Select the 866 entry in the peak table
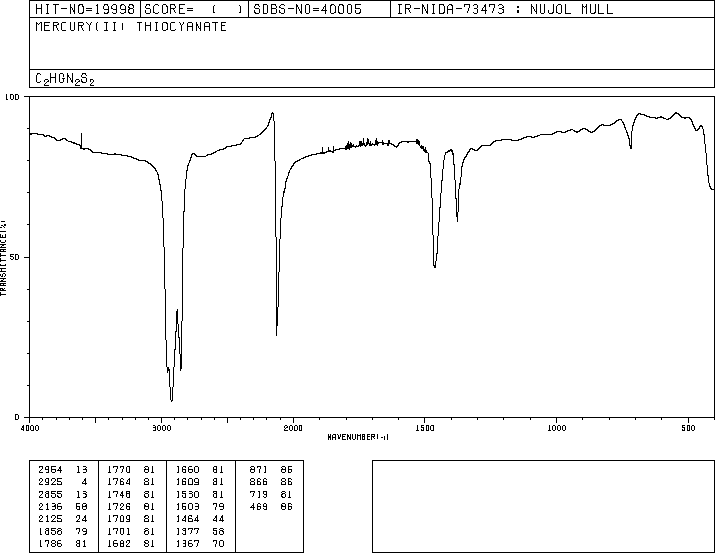 click(259, 482)
